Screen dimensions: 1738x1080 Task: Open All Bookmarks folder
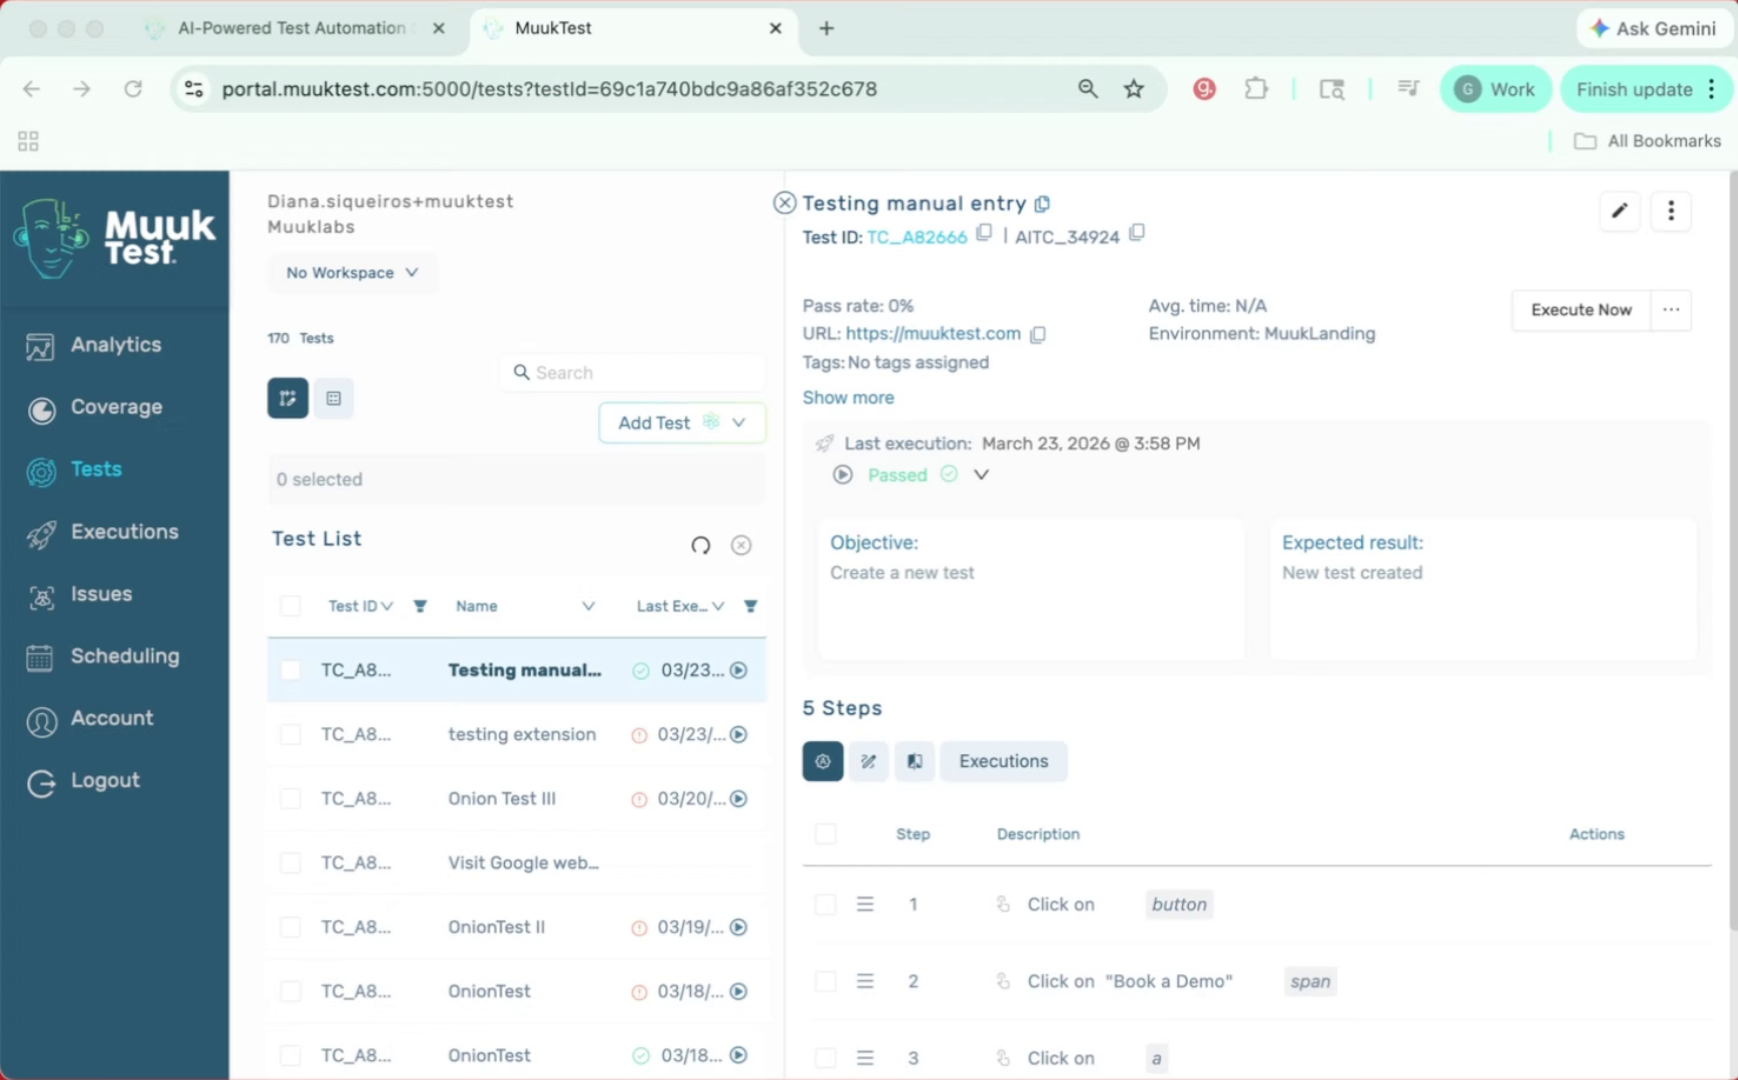[x=1647, y=141]
